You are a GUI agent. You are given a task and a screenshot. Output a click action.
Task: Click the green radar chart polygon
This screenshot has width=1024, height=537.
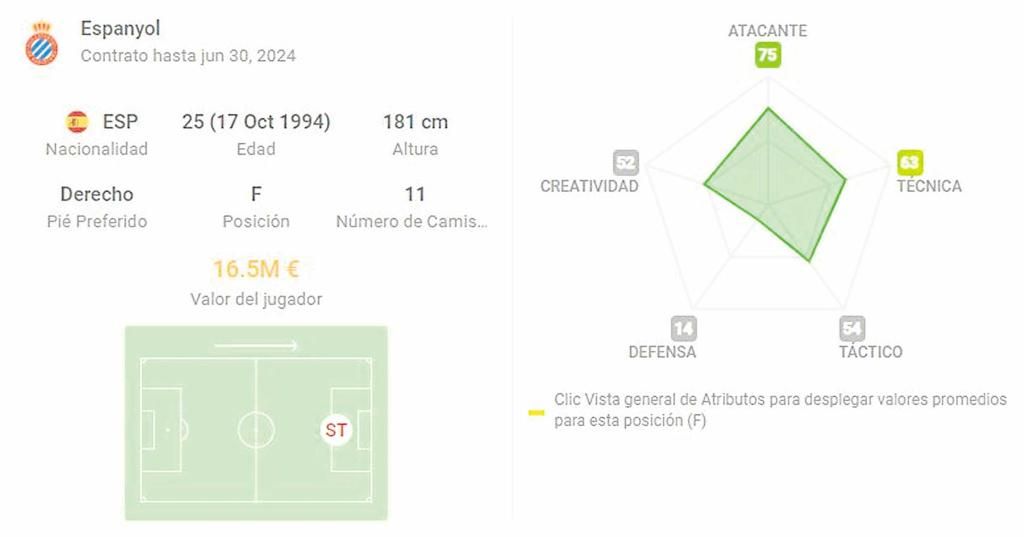(780, 185)
